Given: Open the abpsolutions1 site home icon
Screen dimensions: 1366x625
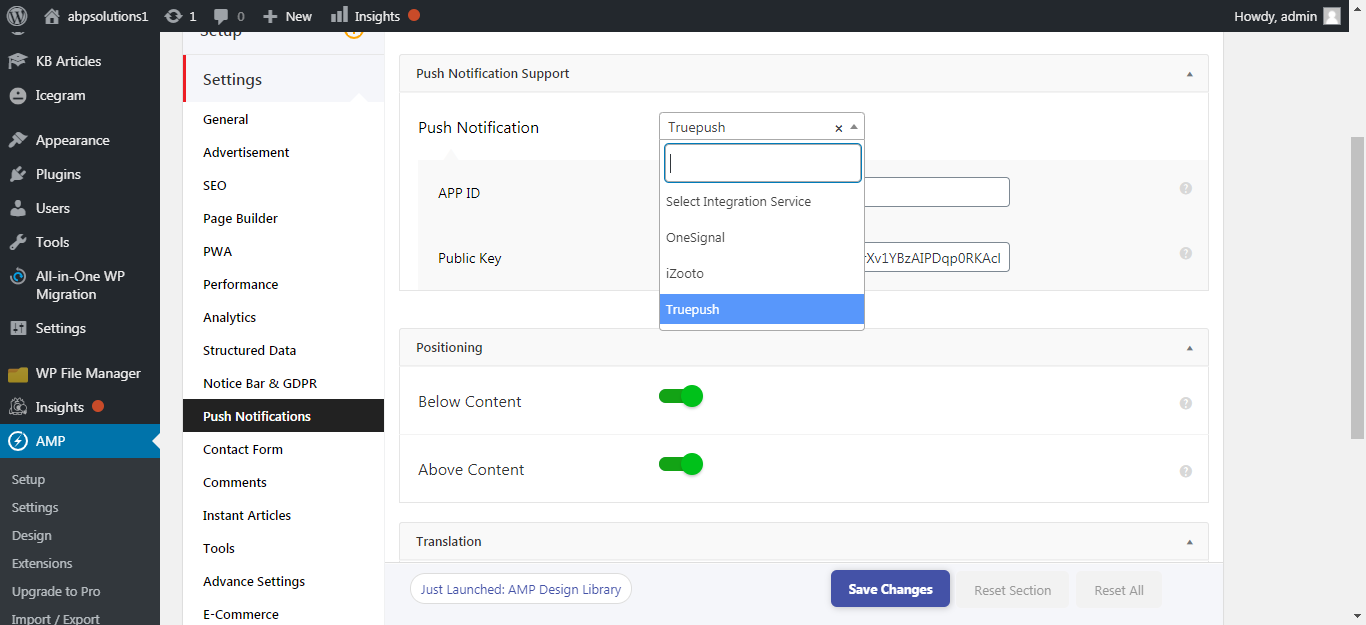Looking at the screenshot, I should [52, 16].
